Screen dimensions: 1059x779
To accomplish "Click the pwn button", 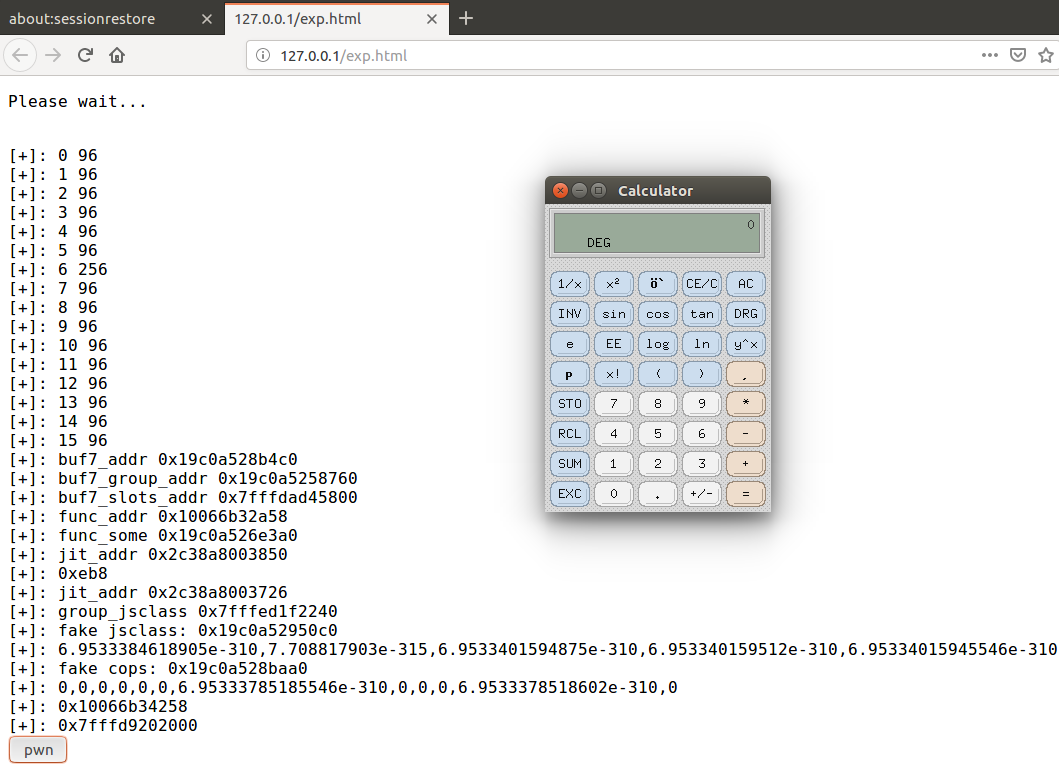I will pyautogui.click(x=38, y=750).
